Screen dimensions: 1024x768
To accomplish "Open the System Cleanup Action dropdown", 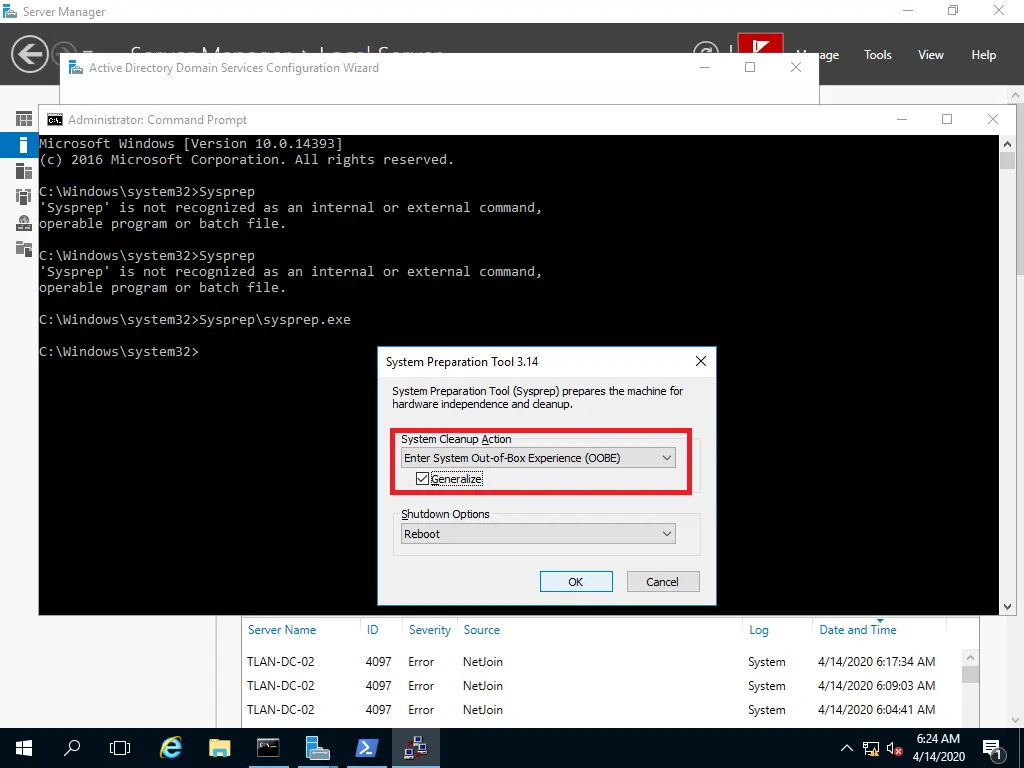I will [x=538, y=458].
